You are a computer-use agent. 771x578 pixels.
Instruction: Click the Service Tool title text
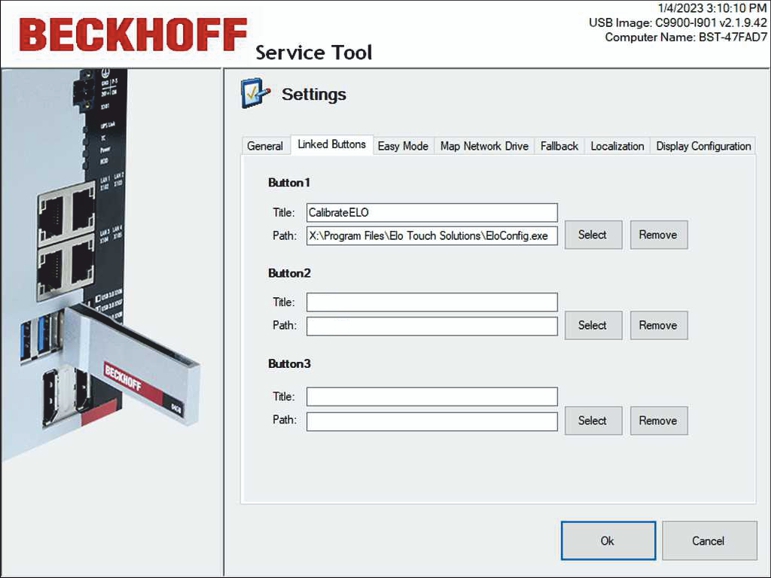314,52
